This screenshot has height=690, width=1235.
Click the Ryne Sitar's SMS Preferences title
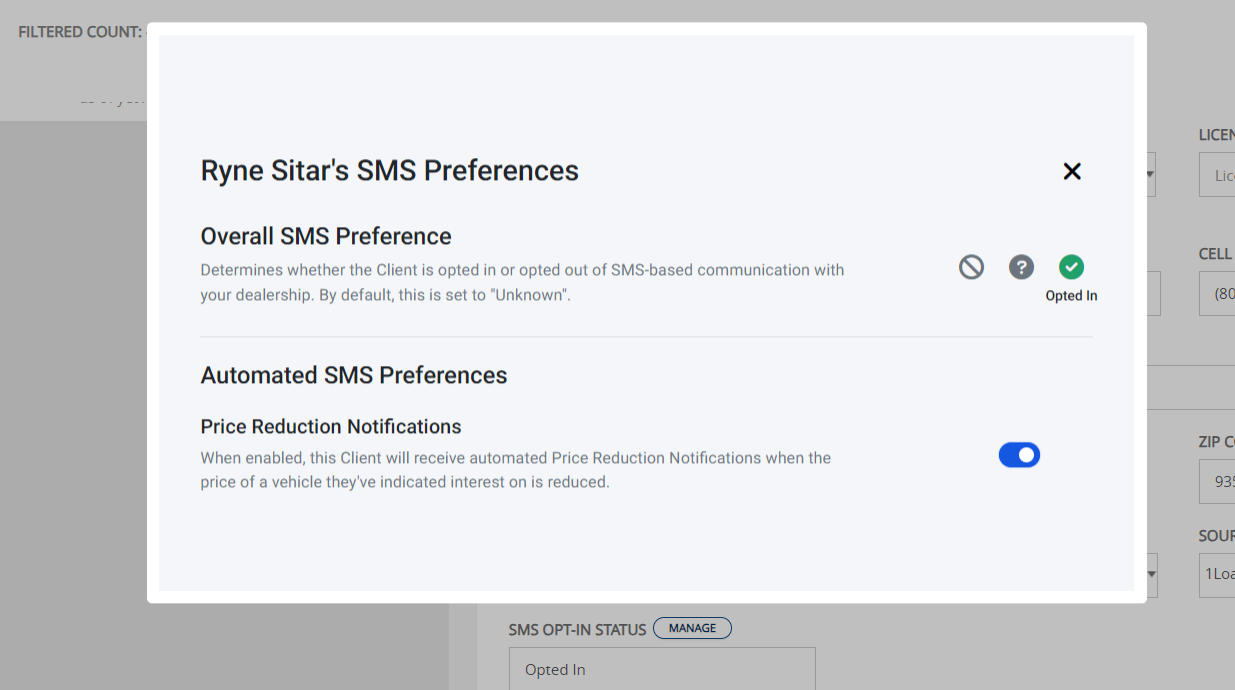[390, 171]
